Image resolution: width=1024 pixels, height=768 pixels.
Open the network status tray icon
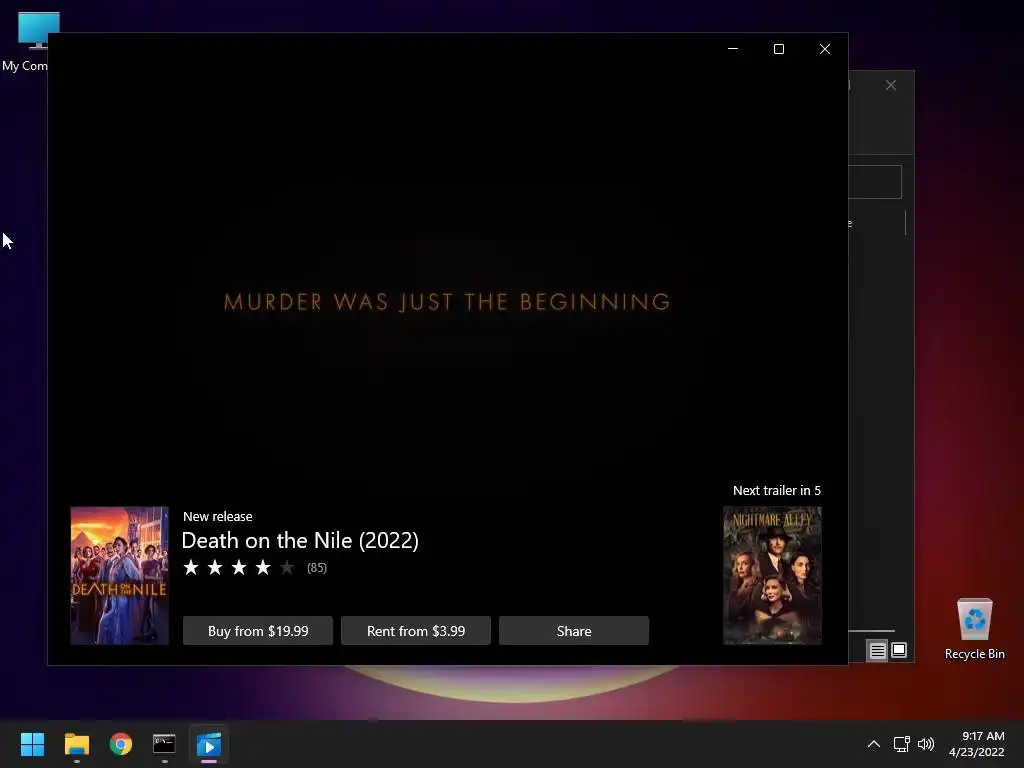pos(901,744)
